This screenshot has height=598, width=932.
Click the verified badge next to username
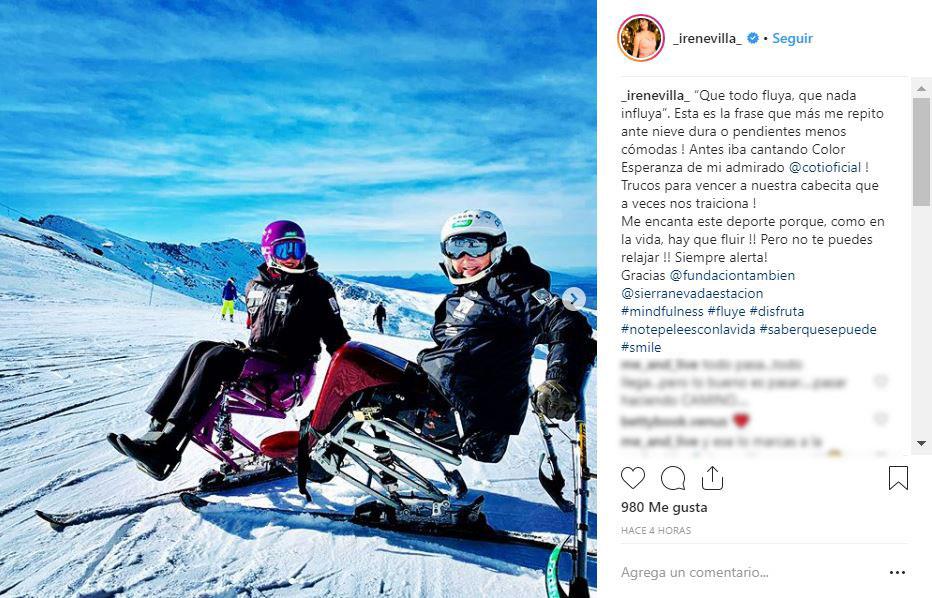(x=752, y=39)
